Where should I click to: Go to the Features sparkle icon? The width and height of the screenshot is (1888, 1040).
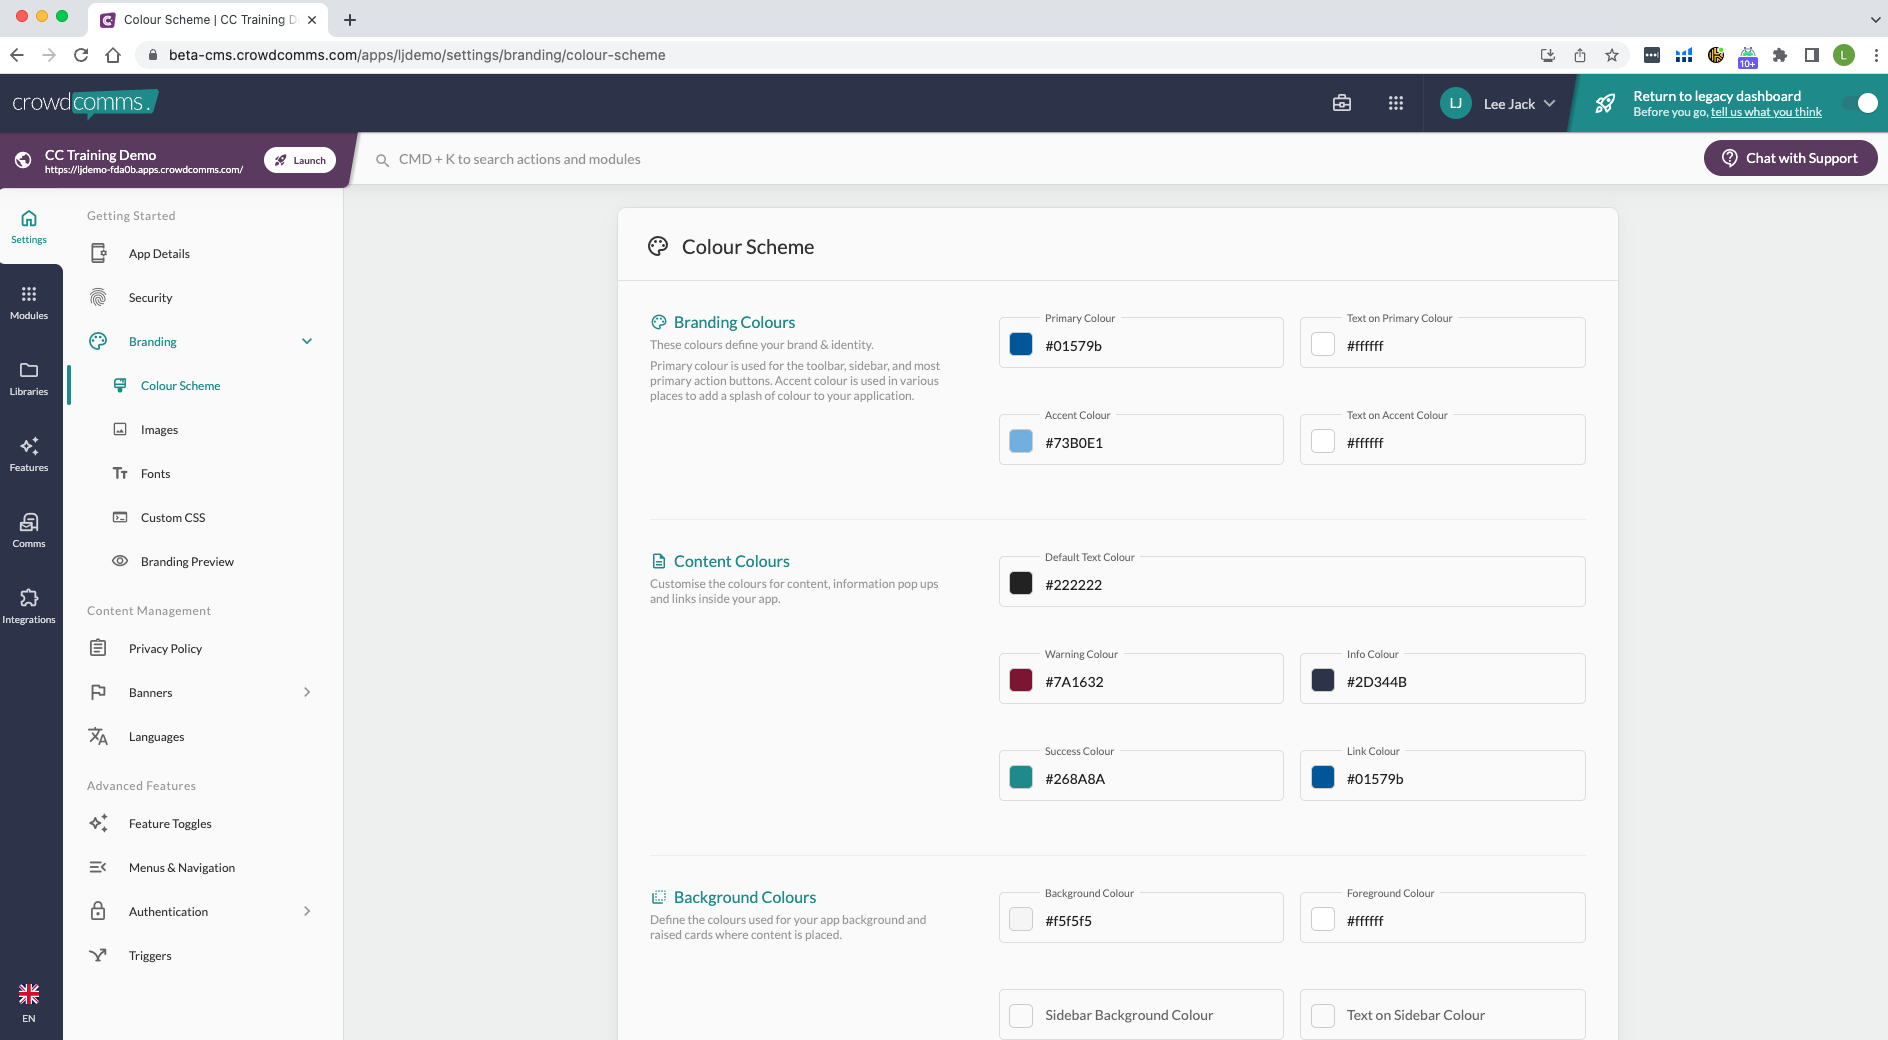[29, 454]
